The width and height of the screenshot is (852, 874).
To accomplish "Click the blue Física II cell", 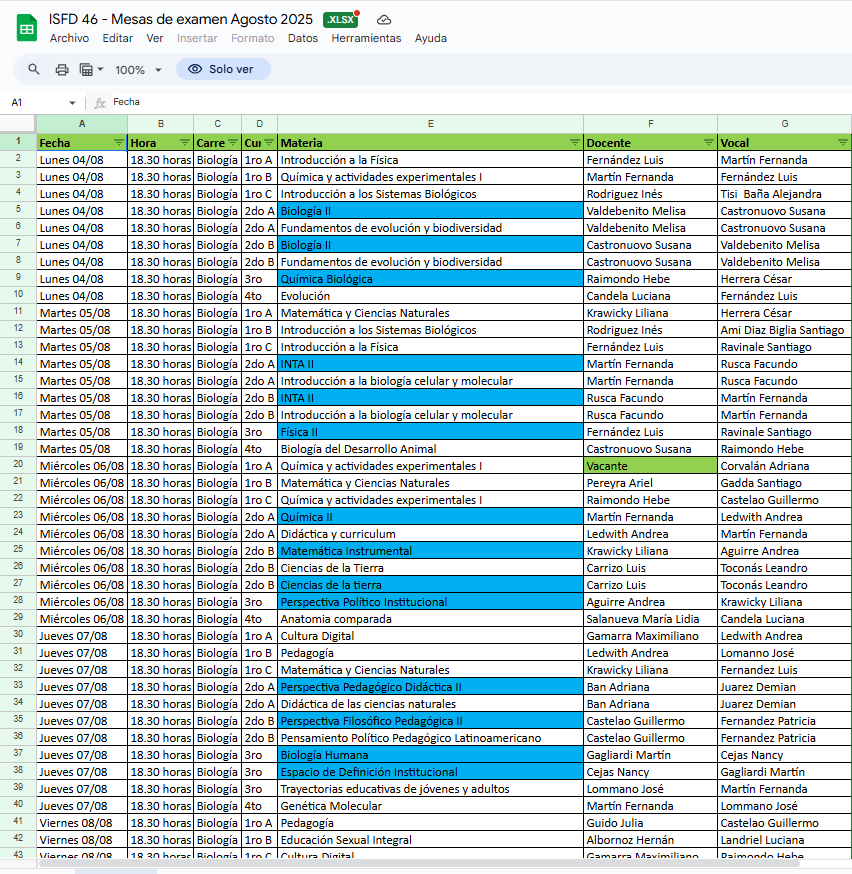I will (x=431, y=432).
